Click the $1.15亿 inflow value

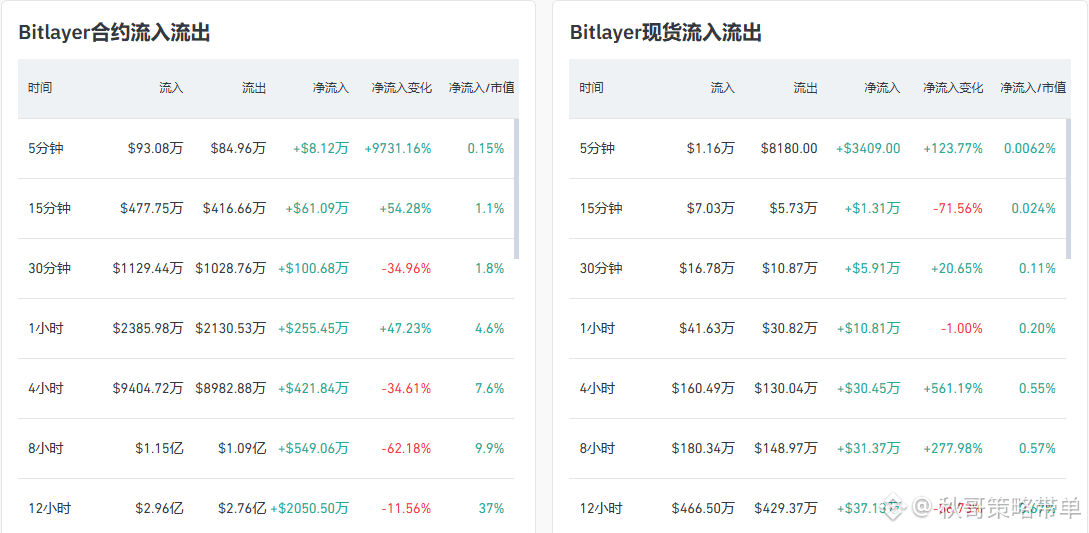(160, 448)
